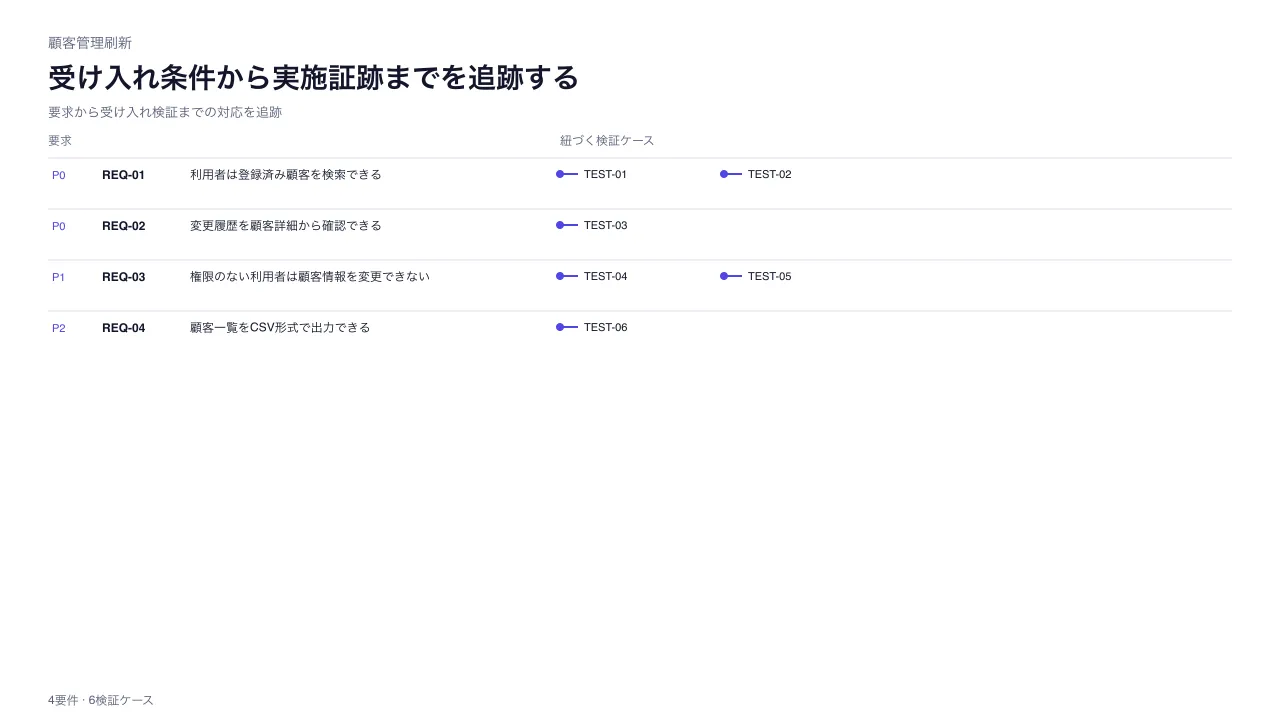1280x720 pixels.
Task: Select the TEST-02 test case label
Action: (769, 174)
